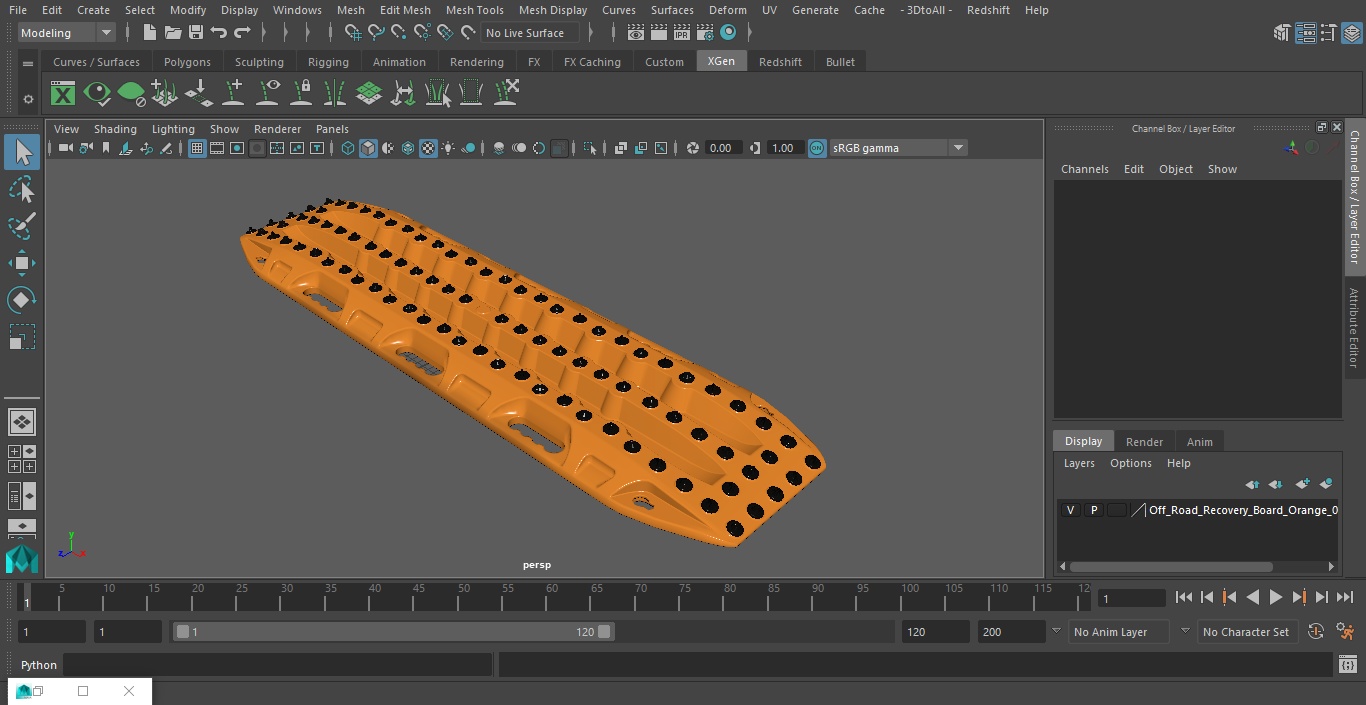The width and height of the screenshot is (1366, 705).
Task: Click the Save Scene floppy icon
Action: 195,33
